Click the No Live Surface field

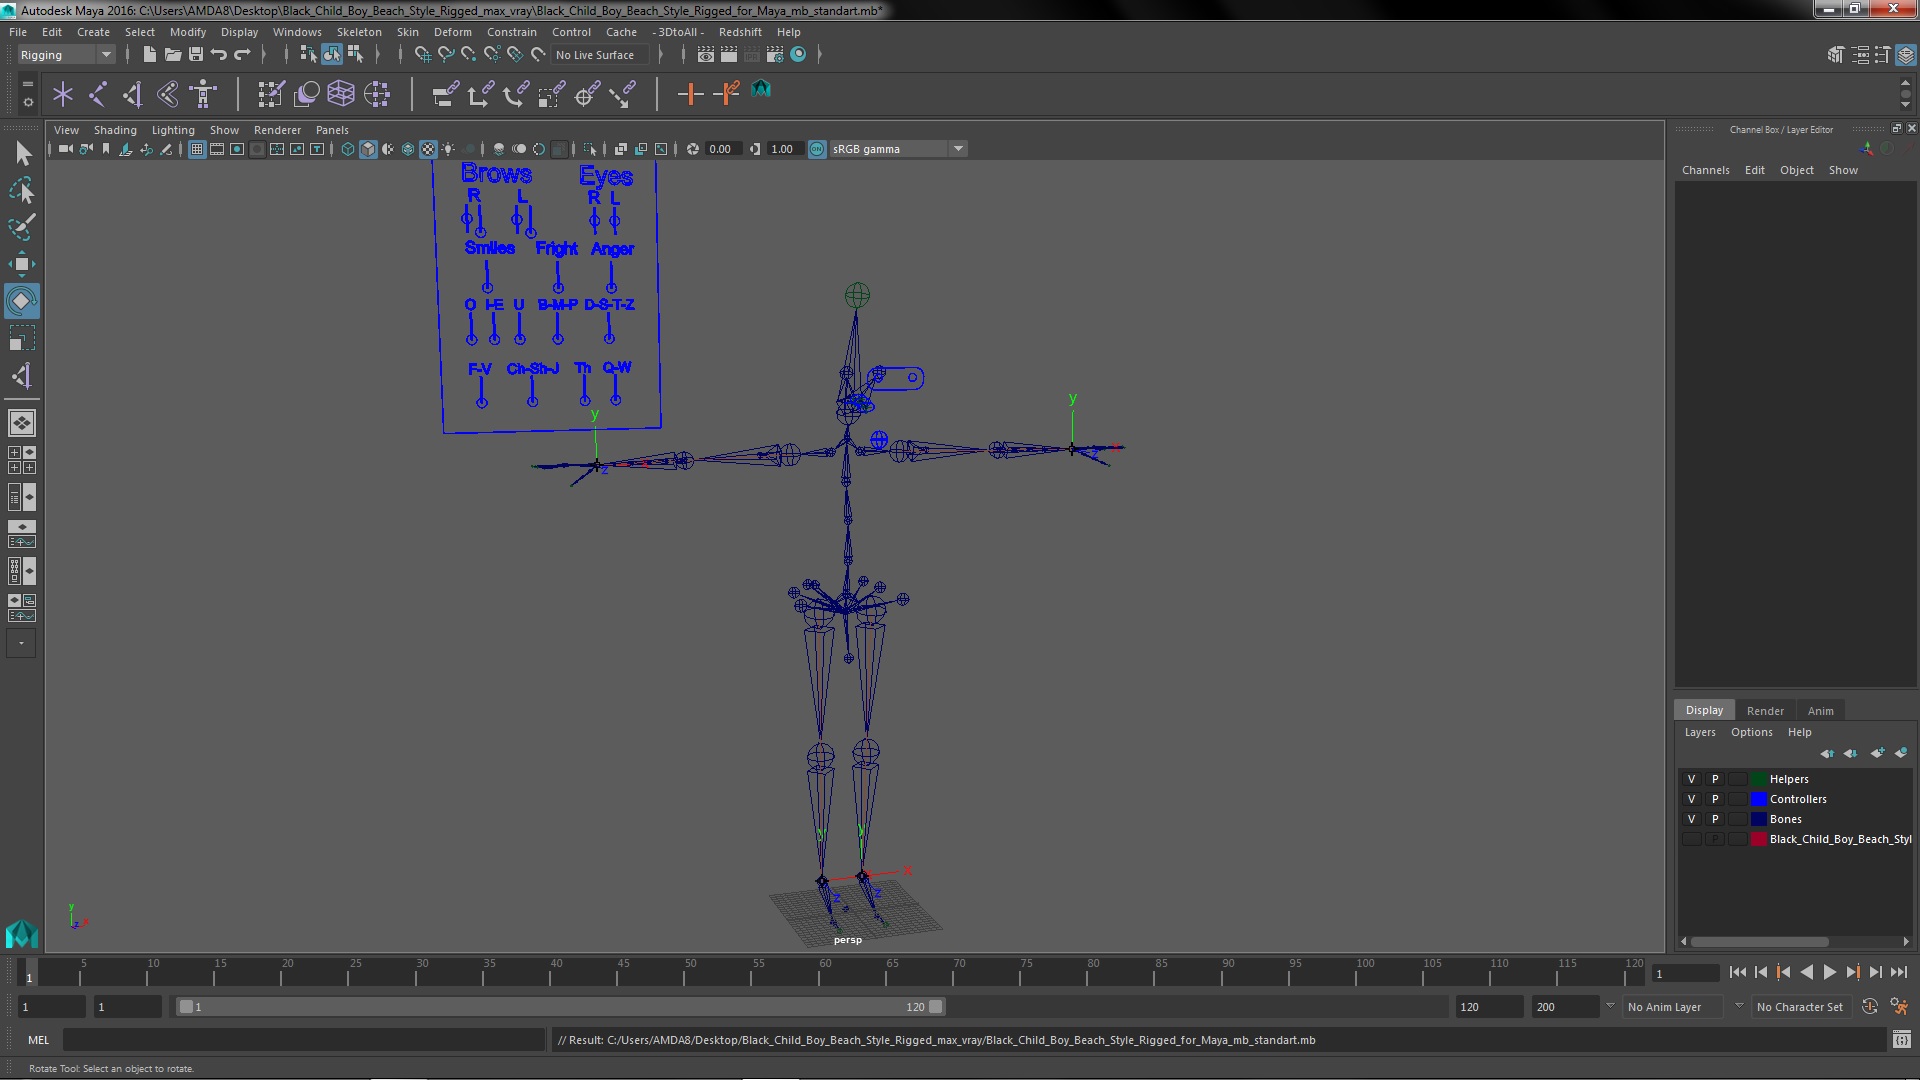tap(600, 55)
